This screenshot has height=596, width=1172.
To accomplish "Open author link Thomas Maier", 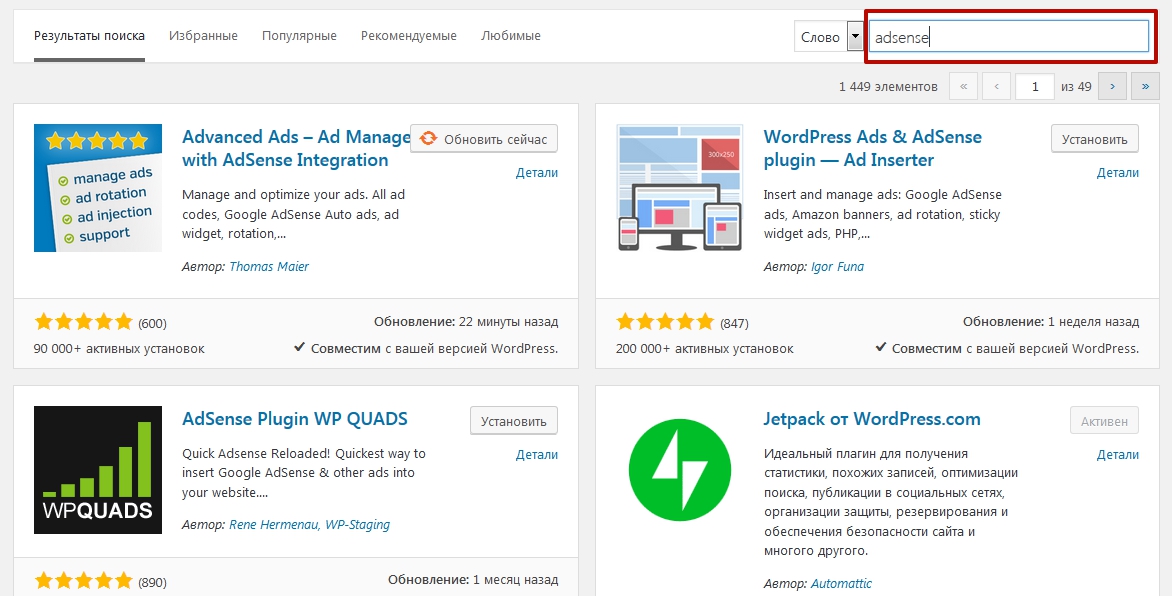I will pyautogui.click(x=268, y=266).
